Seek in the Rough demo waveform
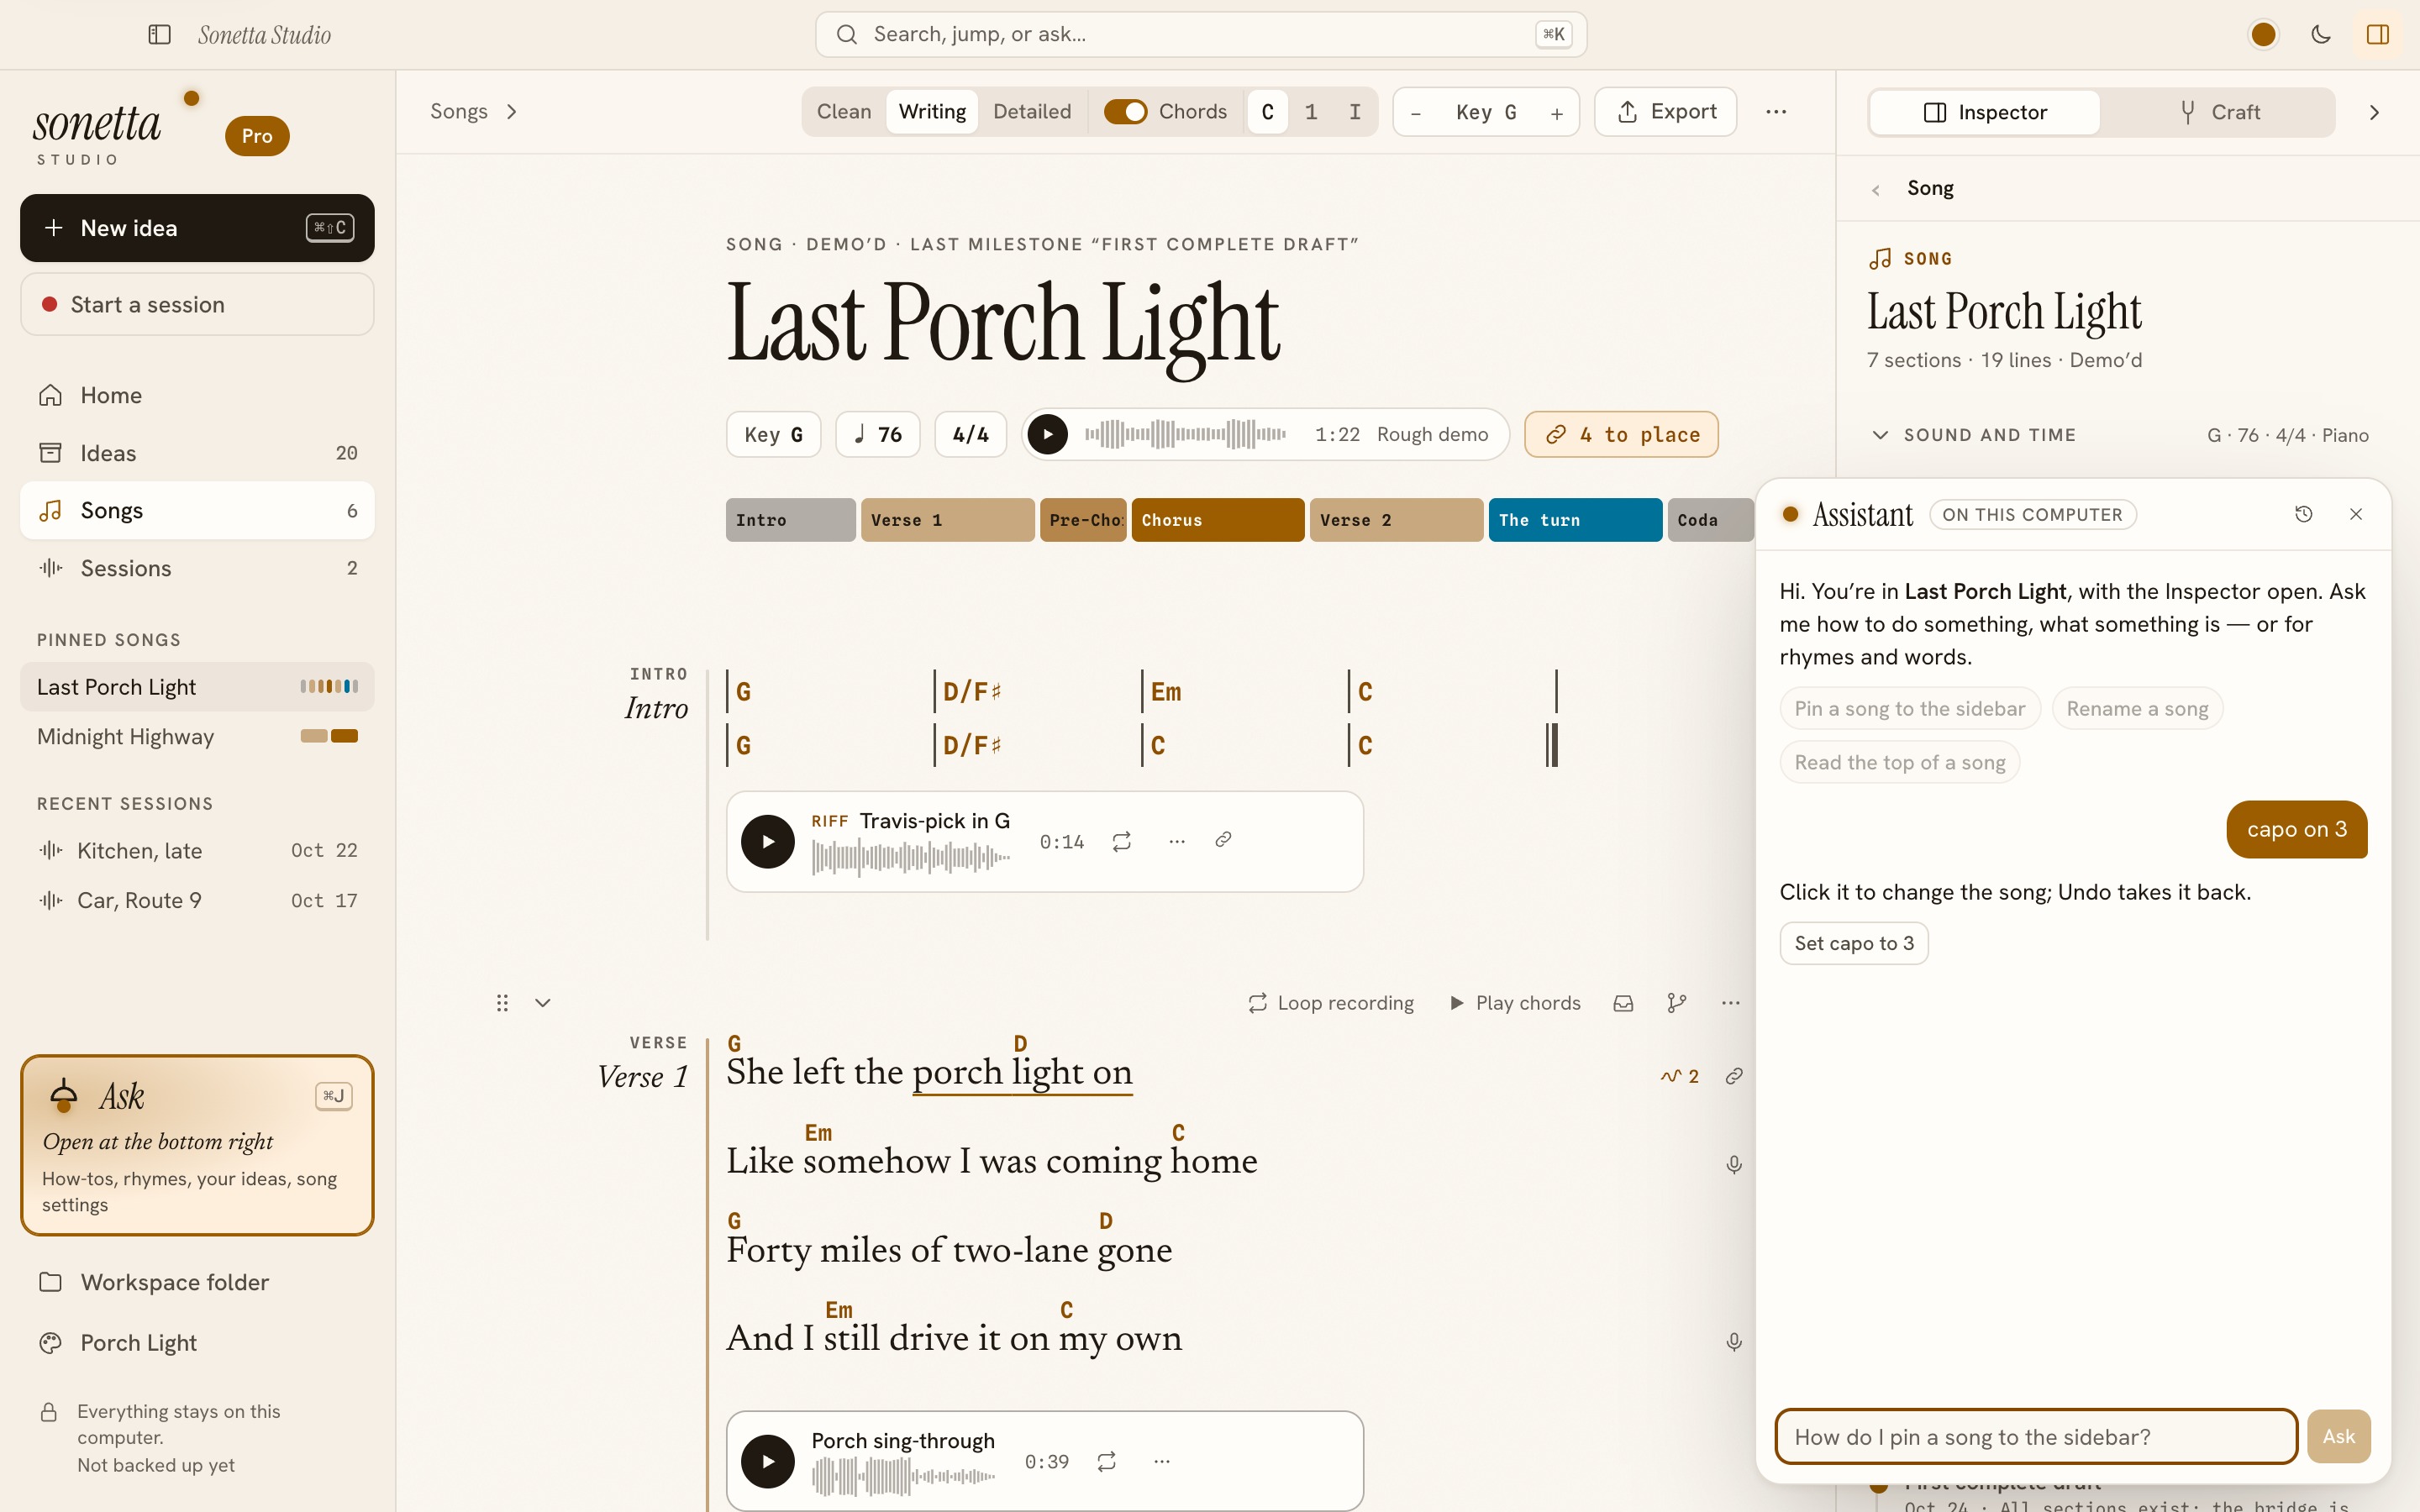 [x=1185, y=434]
